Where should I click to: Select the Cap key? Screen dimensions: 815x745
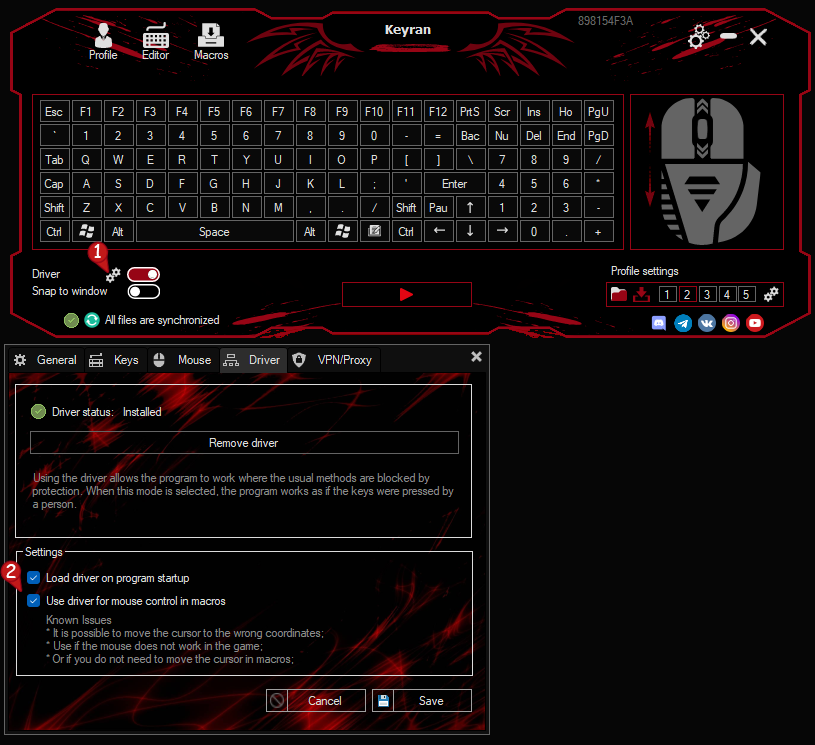tap(54, 184)
